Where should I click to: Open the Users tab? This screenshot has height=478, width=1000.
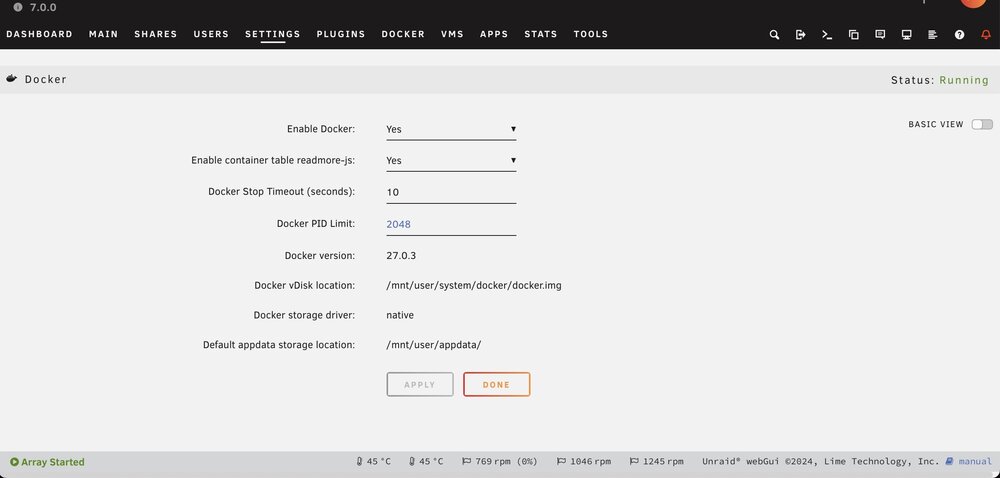coord(211,34)
